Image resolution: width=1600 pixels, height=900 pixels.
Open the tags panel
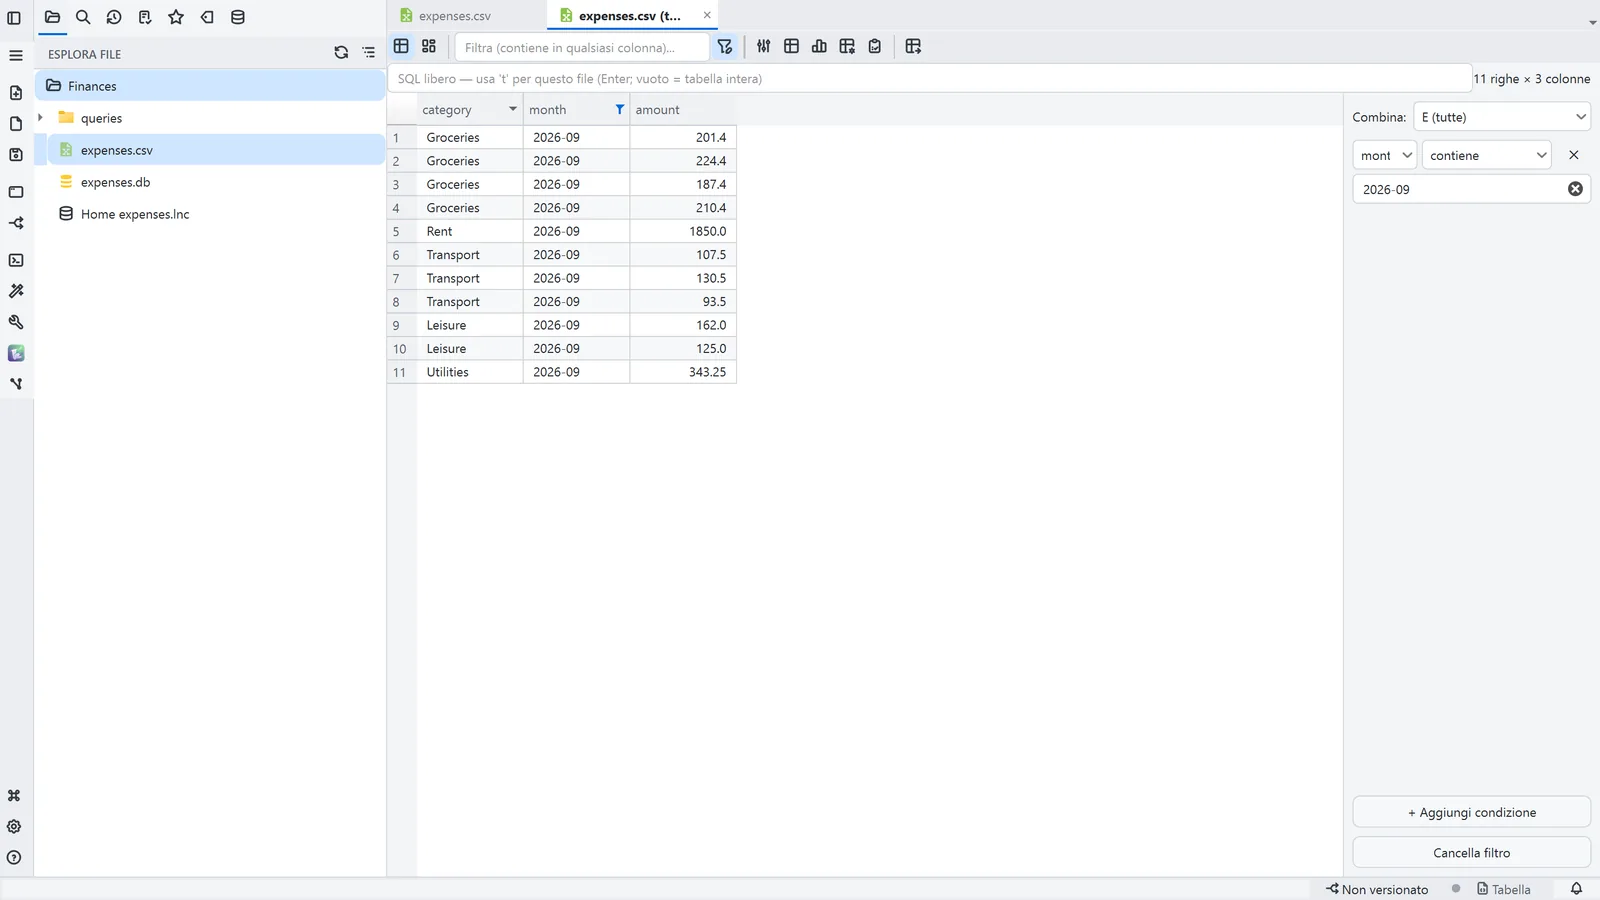click(207, 17)
